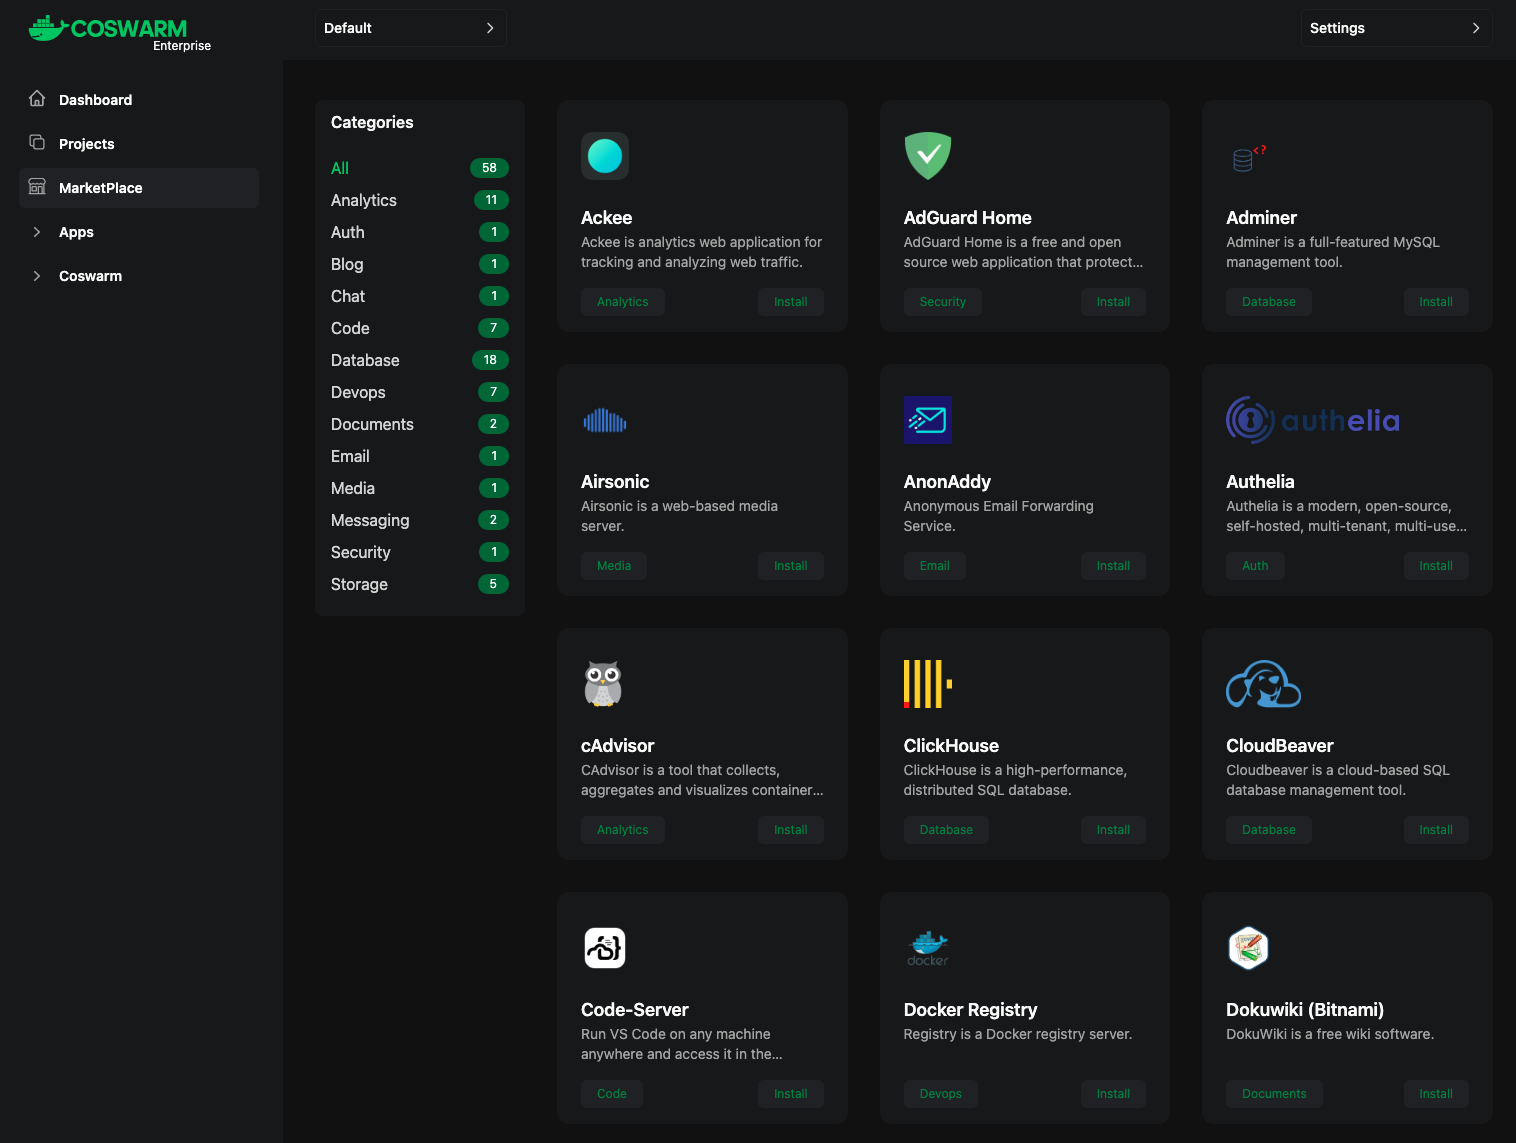Image resolution: width=1516 pixels, height=1143 pixels.
Task: Click the ClickHouse yellow bars icon
Action: [x=928, y=684]
